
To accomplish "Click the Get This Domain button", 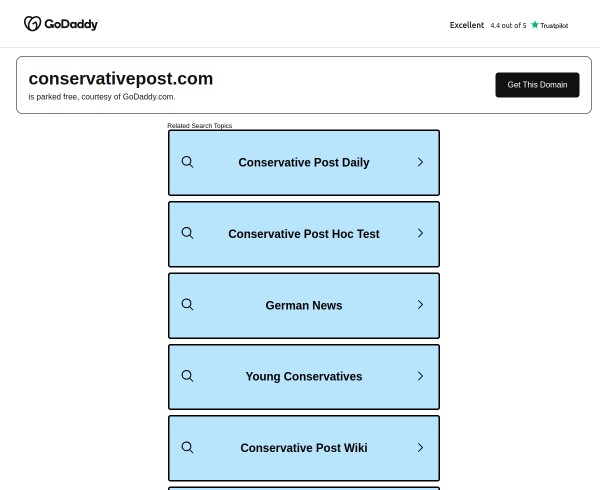I will coord(537,85).
